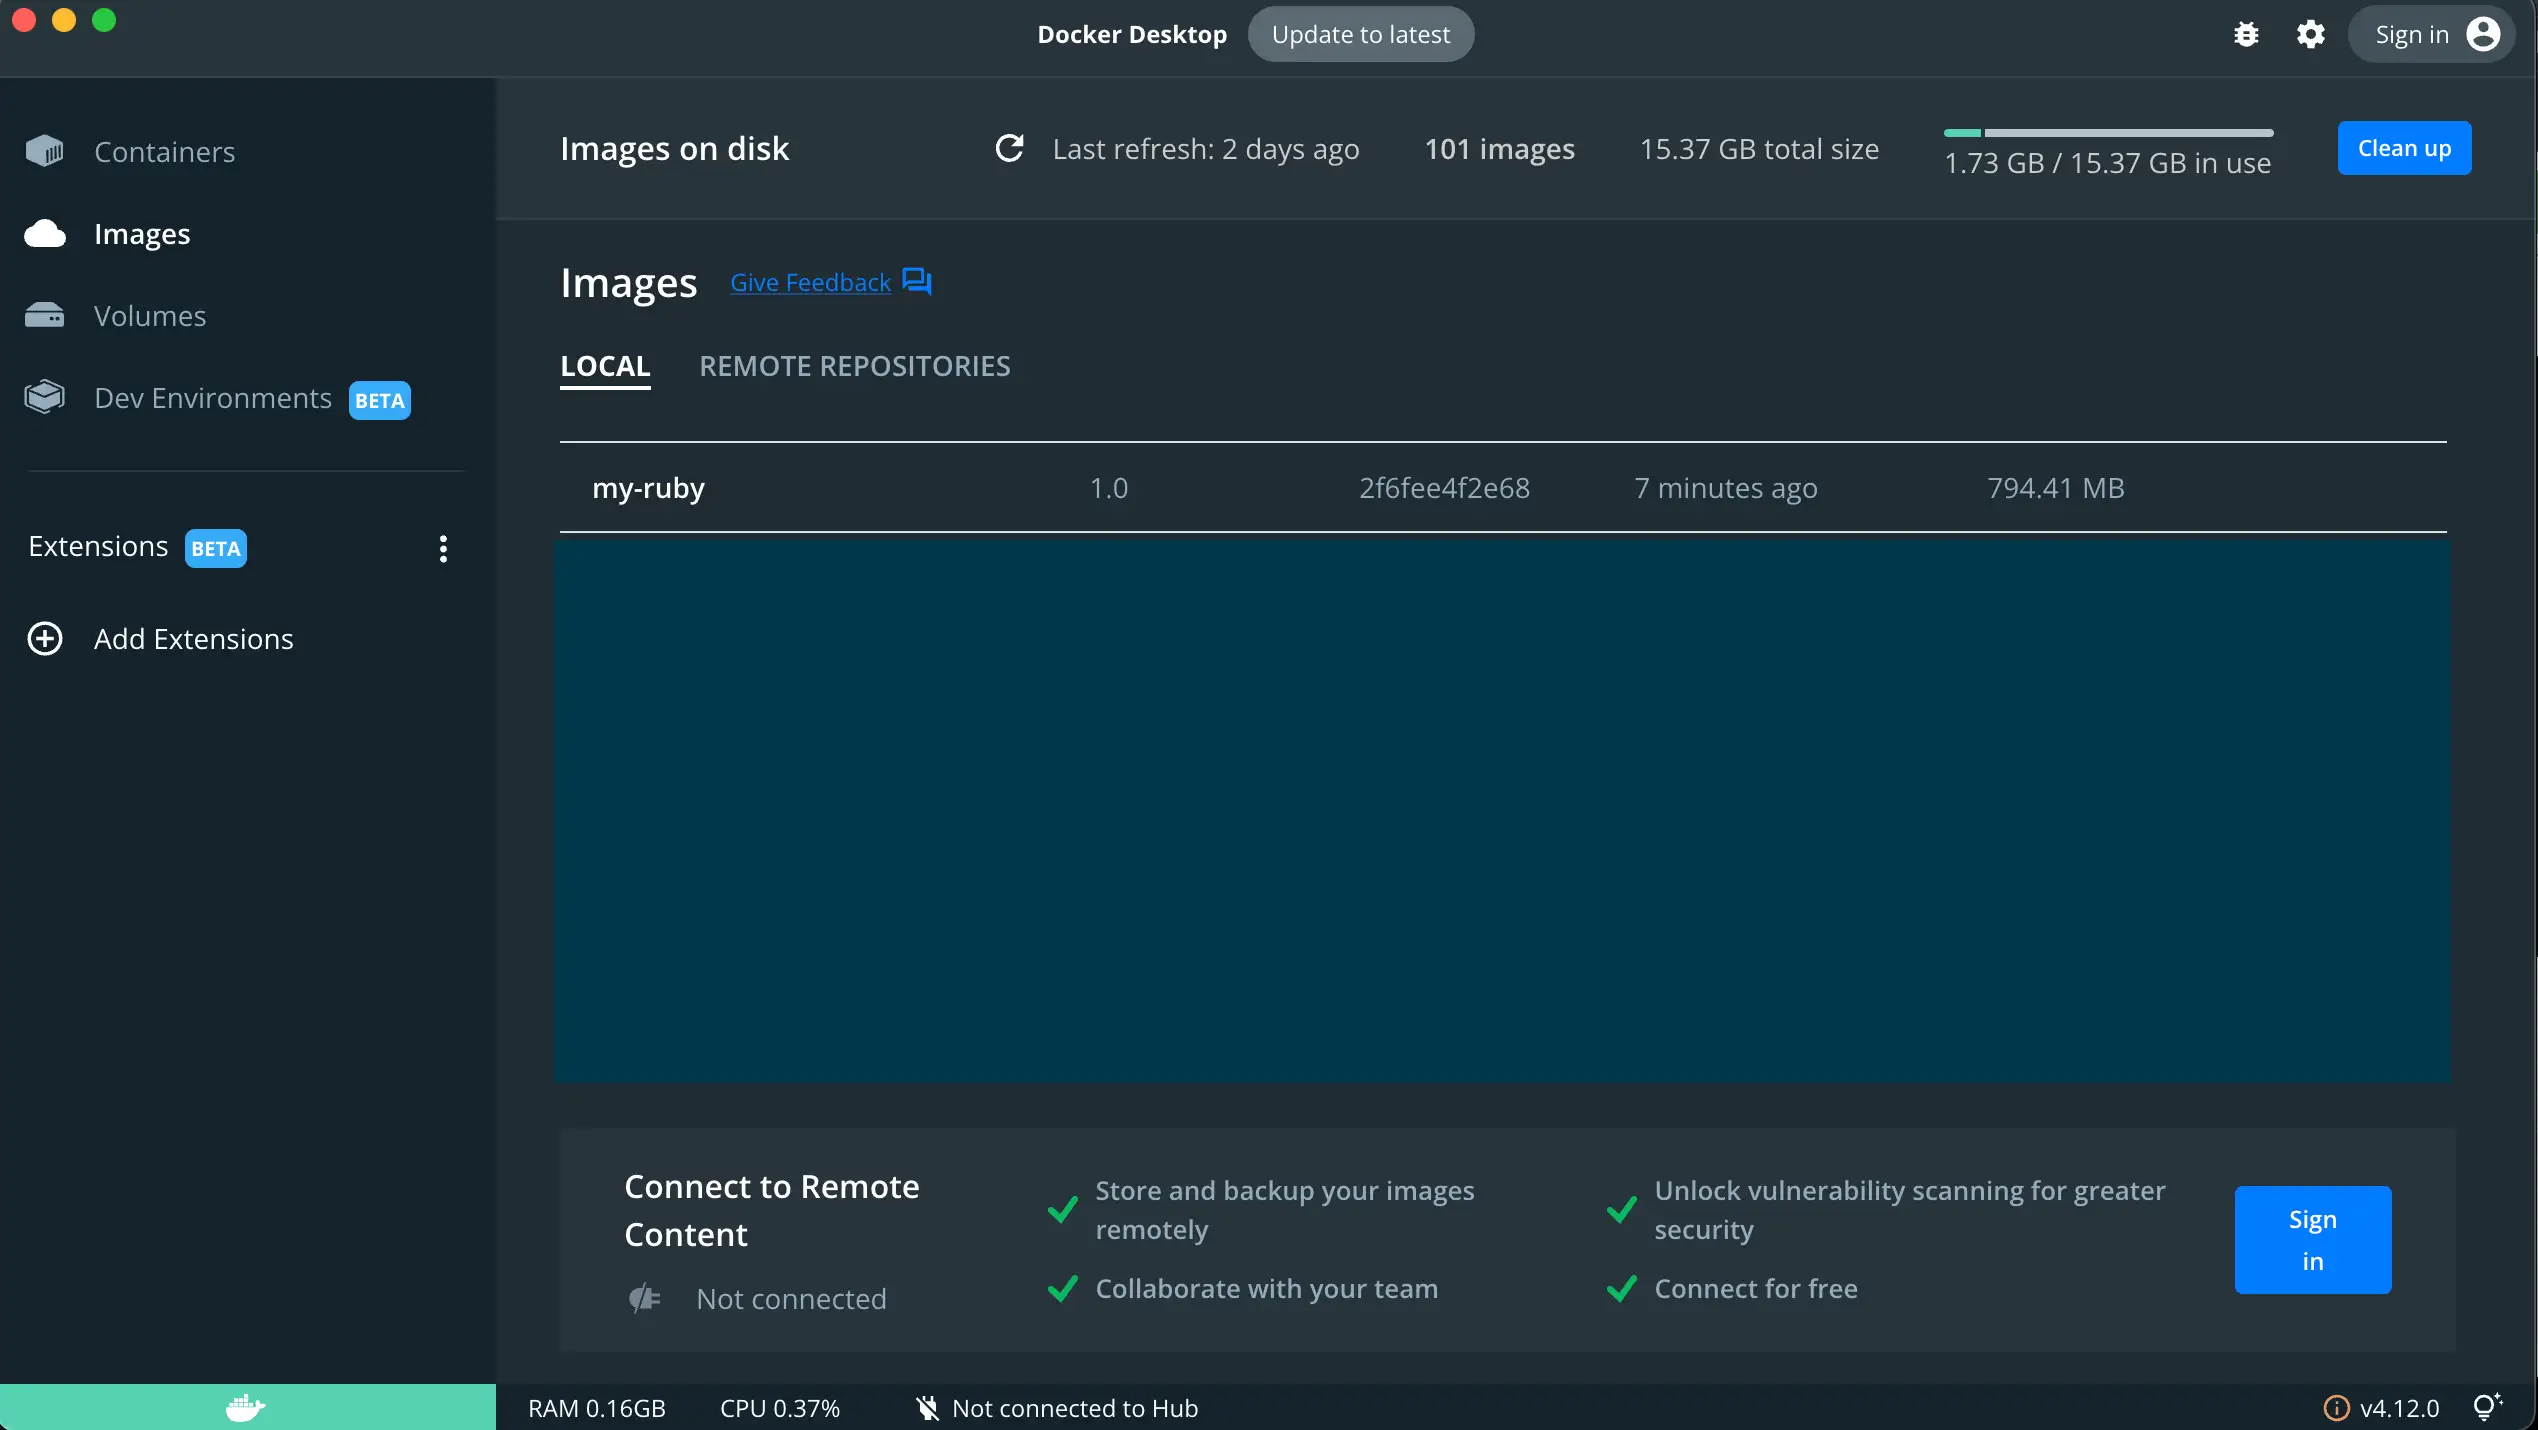This screenshot has width=2538, height=1430.
Task: Click the Docker whale icon in status bar
Action: 245,1408
